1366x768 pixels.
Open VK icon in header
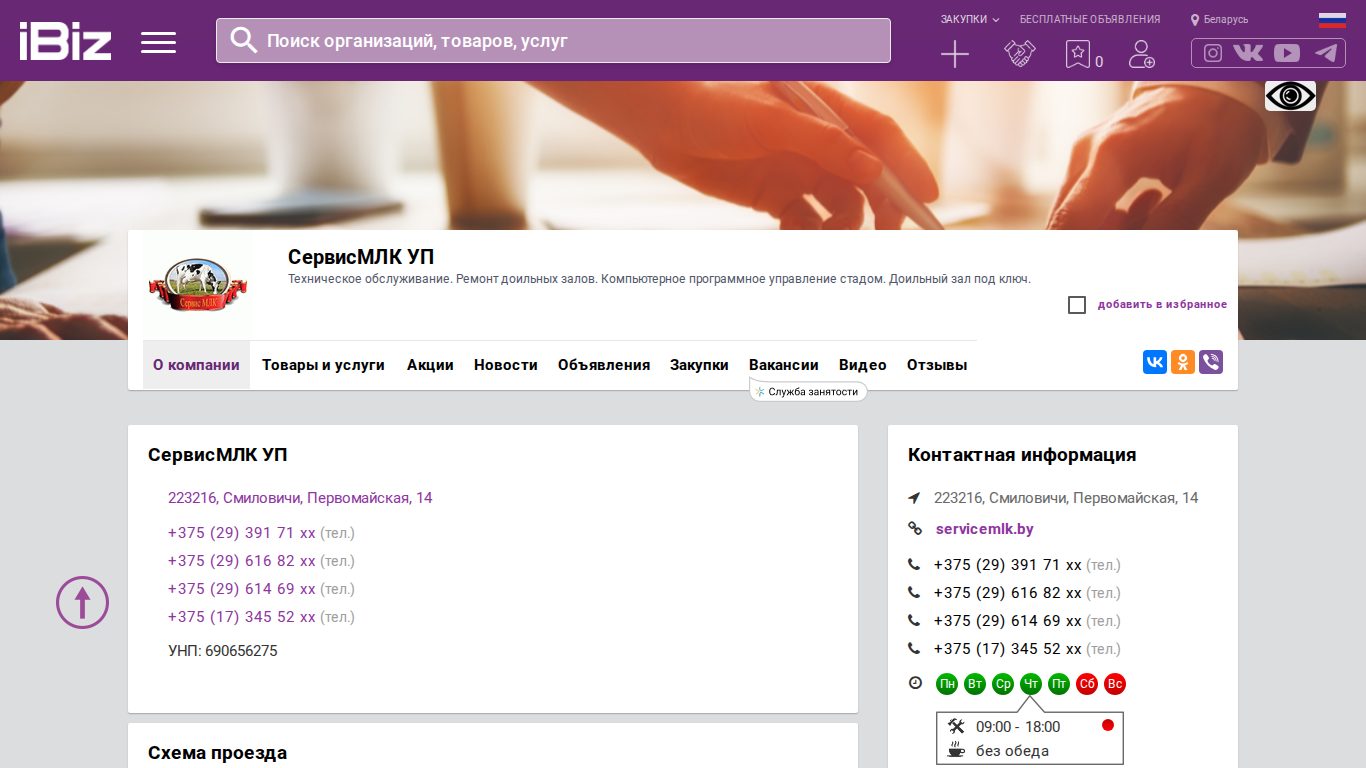(1248, 53)
